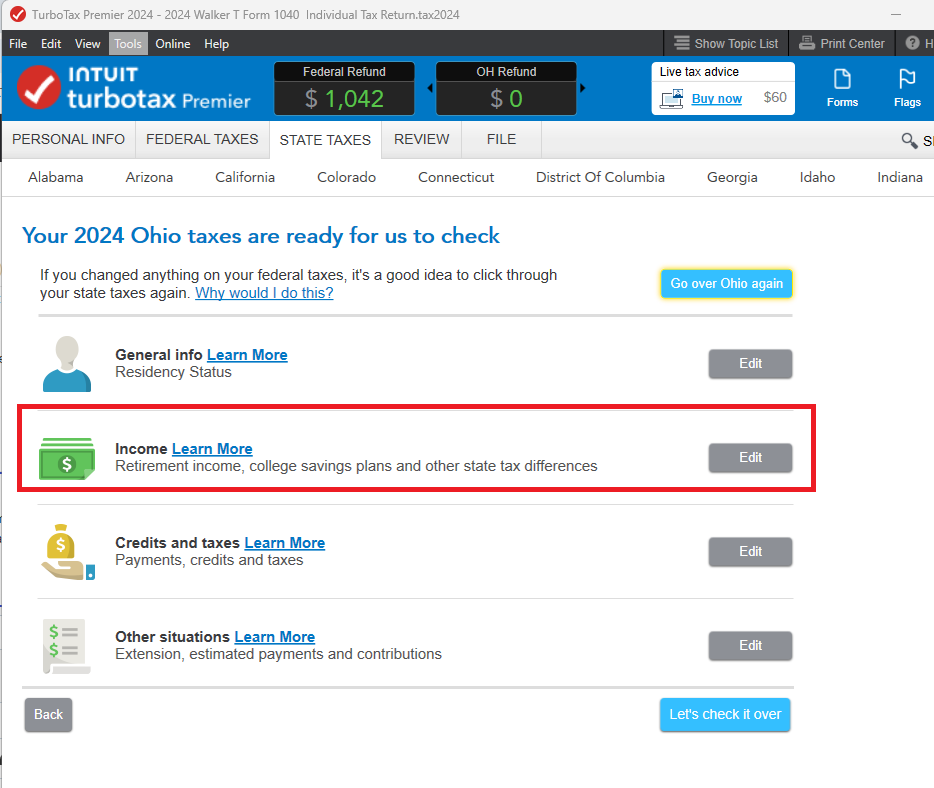Viewport: 934px width, 788px height.
Task: Open Learn More for Income
Action: coord(212,449)
